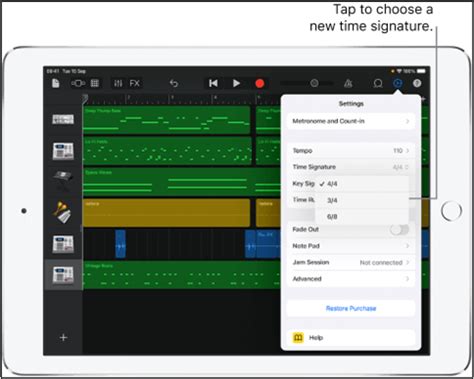Toggle the Fade Out switch

[x=399, y=229]
